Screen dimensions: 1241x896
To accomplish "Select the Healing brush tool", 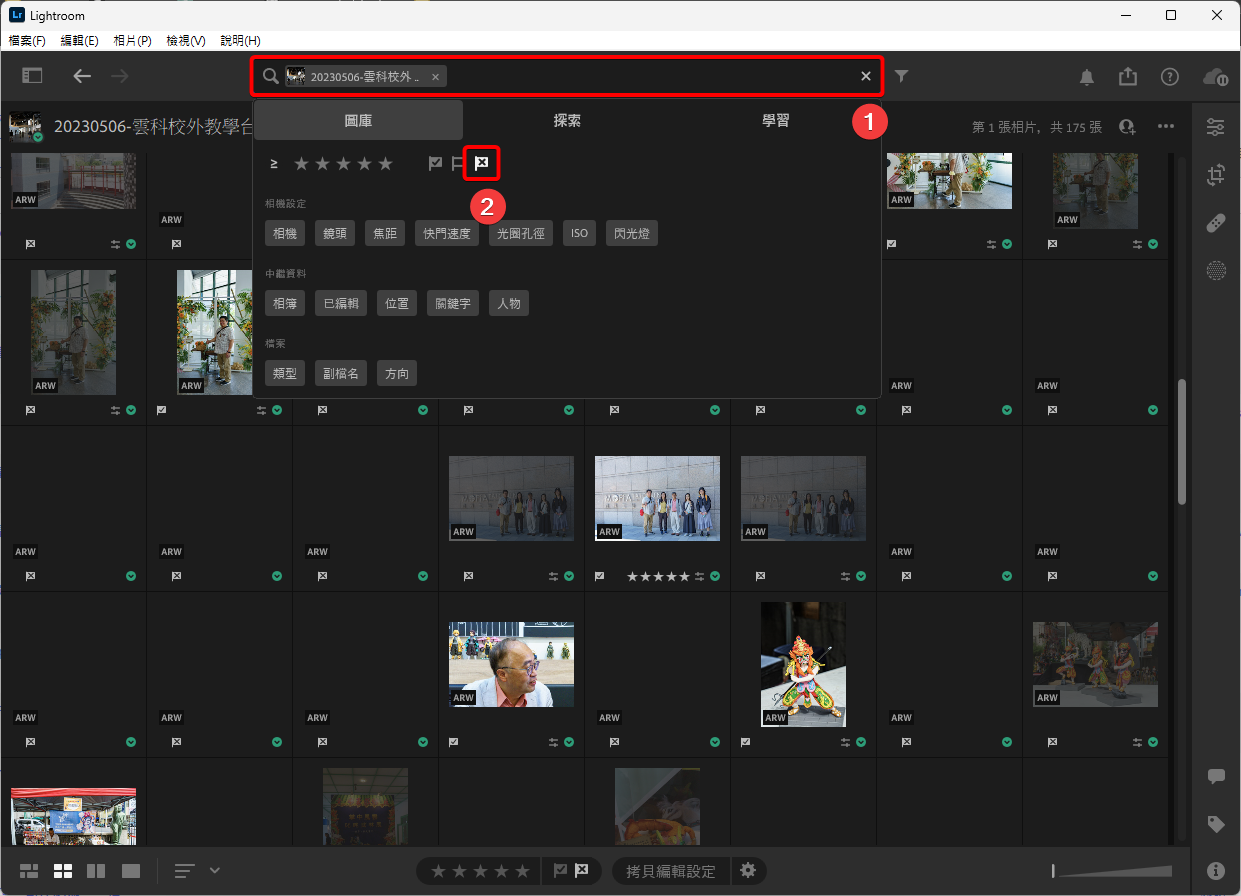I will pyautogui.click(x=1216, y=223).
